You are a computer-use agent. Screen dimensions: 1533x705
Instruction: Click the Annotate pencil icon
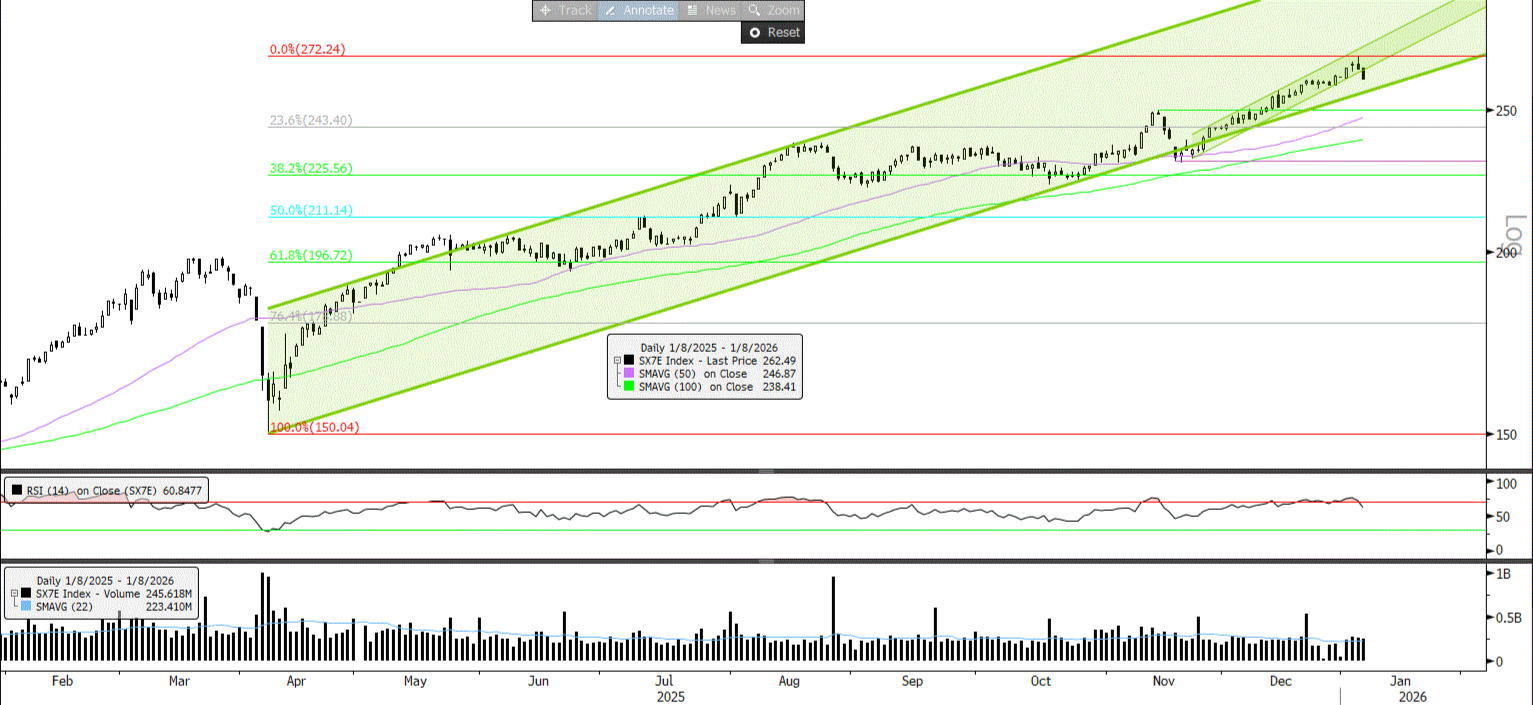click(609, 10)
